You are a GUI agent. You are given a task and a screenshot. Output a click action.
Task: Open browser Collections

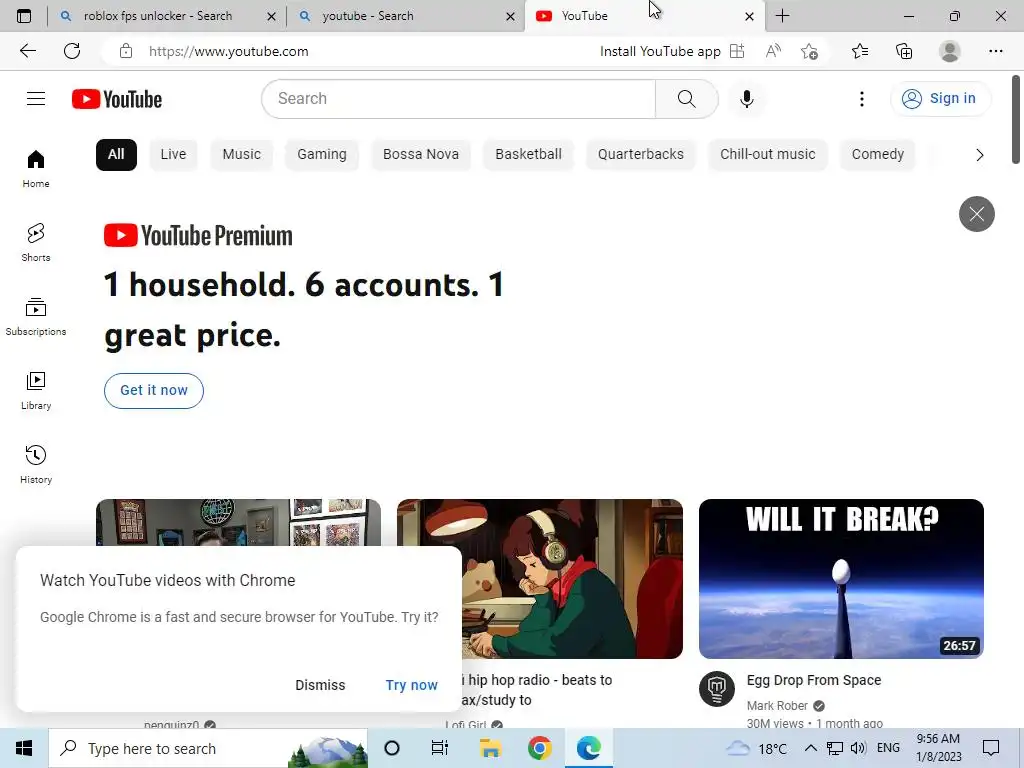[x=904, y=51]
